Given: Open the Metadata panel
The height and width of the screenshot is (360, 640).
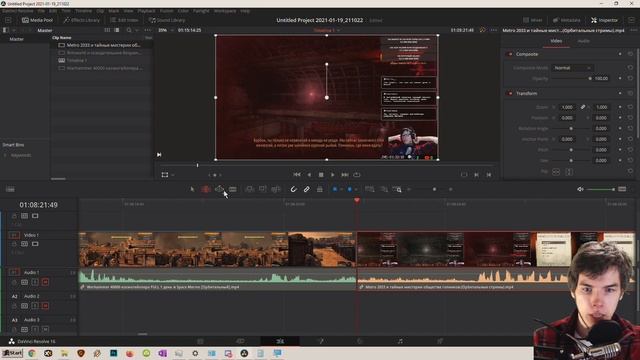Looking at the screenshot, I should coord(567,20).
